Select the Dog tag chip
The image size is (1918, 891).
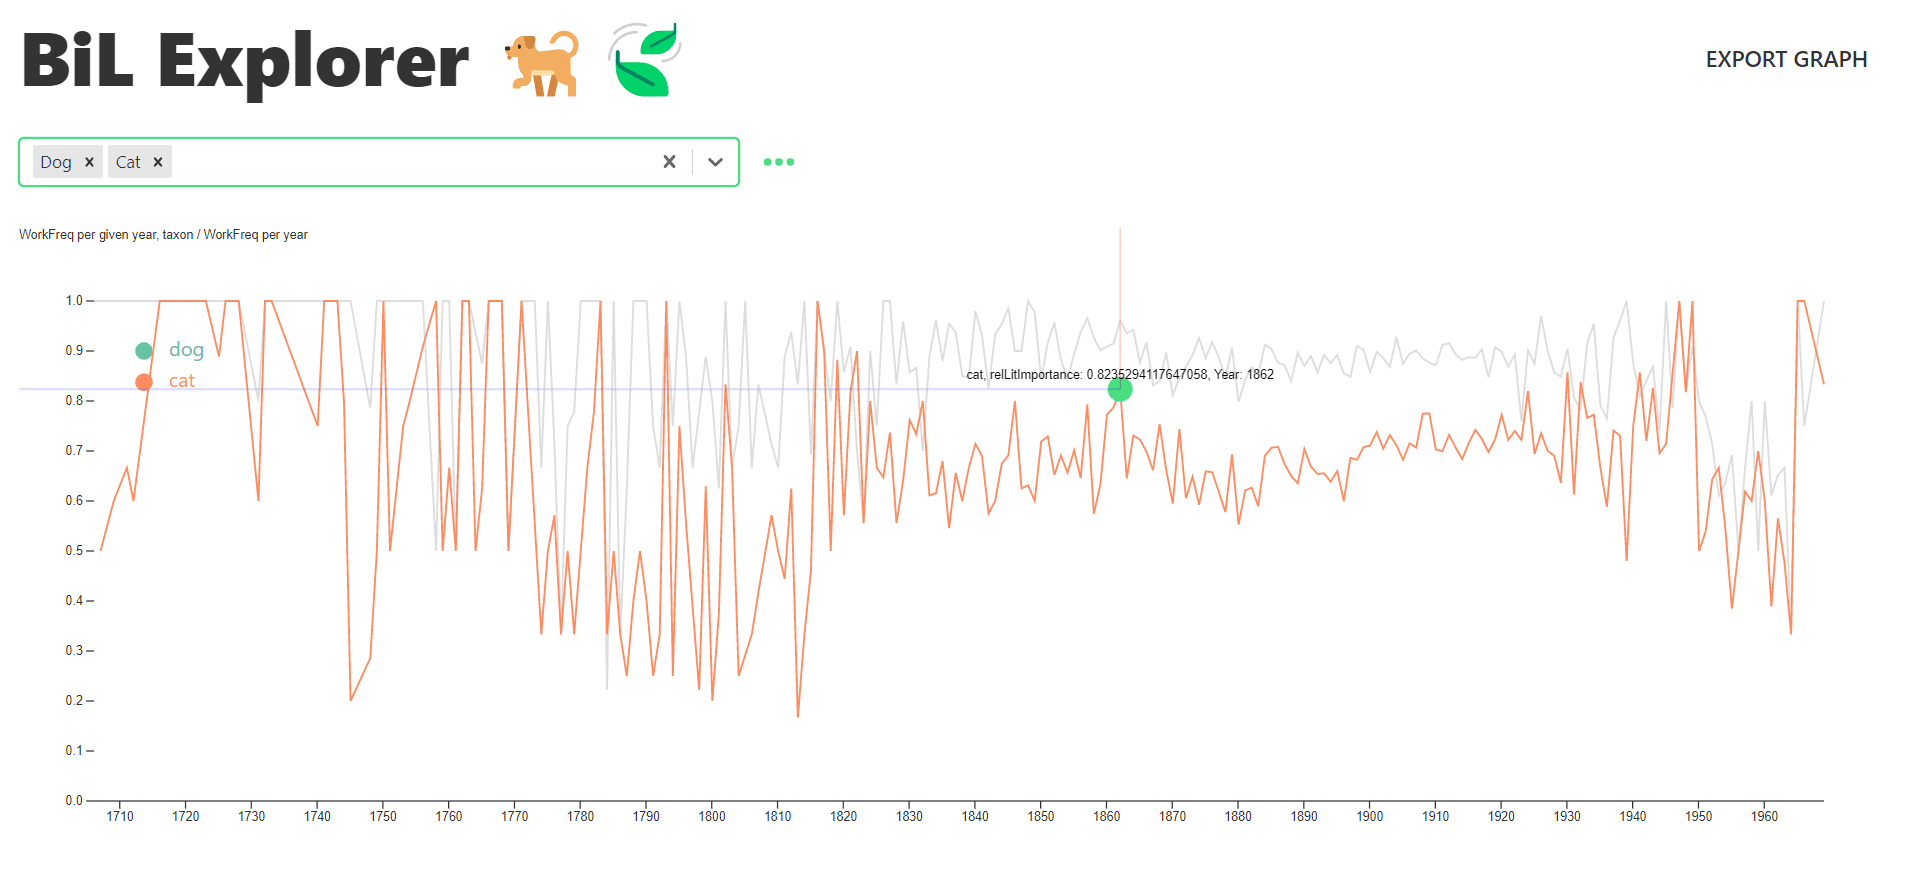point(56,162)
